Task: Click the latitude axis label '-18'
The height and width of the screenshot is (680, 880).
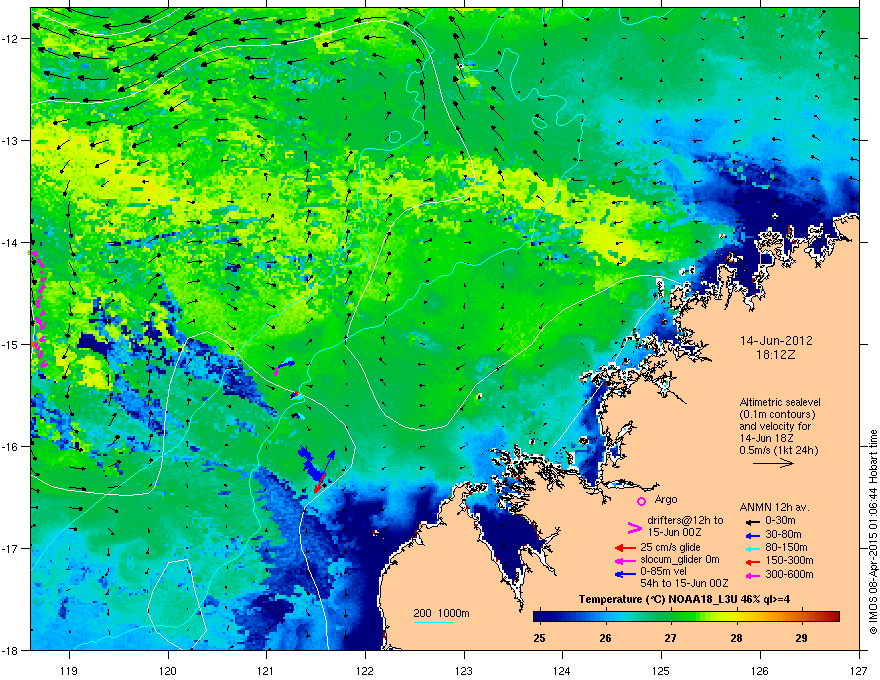Action: [x=10, y=650]
